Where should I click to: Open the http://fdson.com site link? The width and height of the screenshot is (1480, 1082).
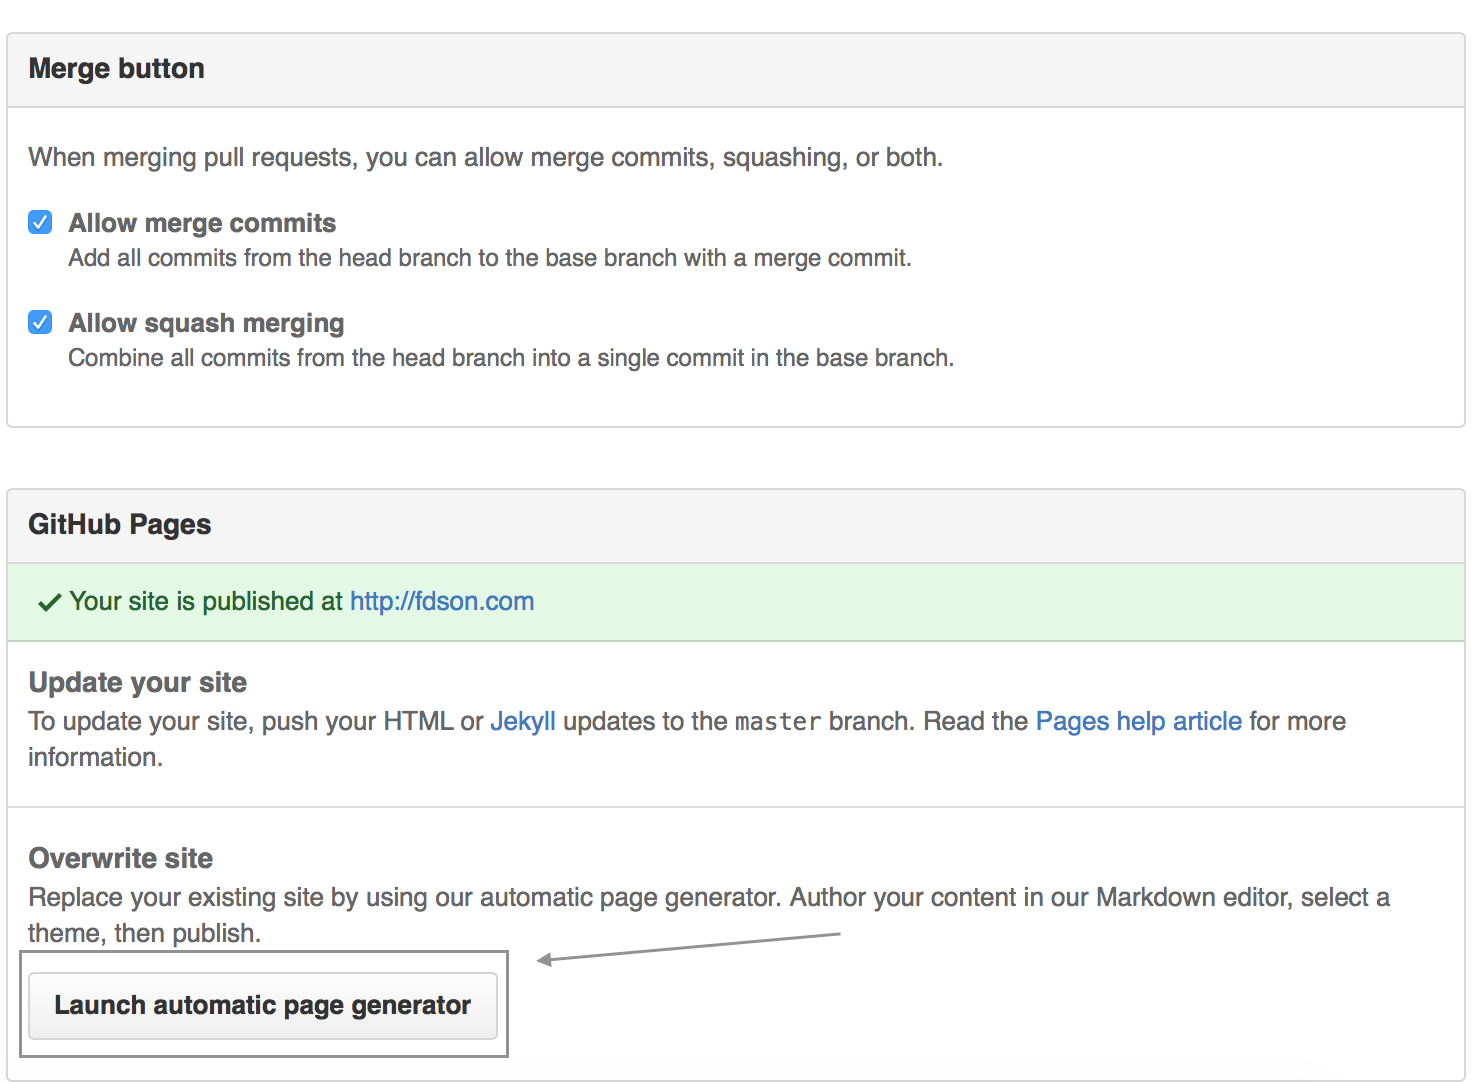click(441, 601)
